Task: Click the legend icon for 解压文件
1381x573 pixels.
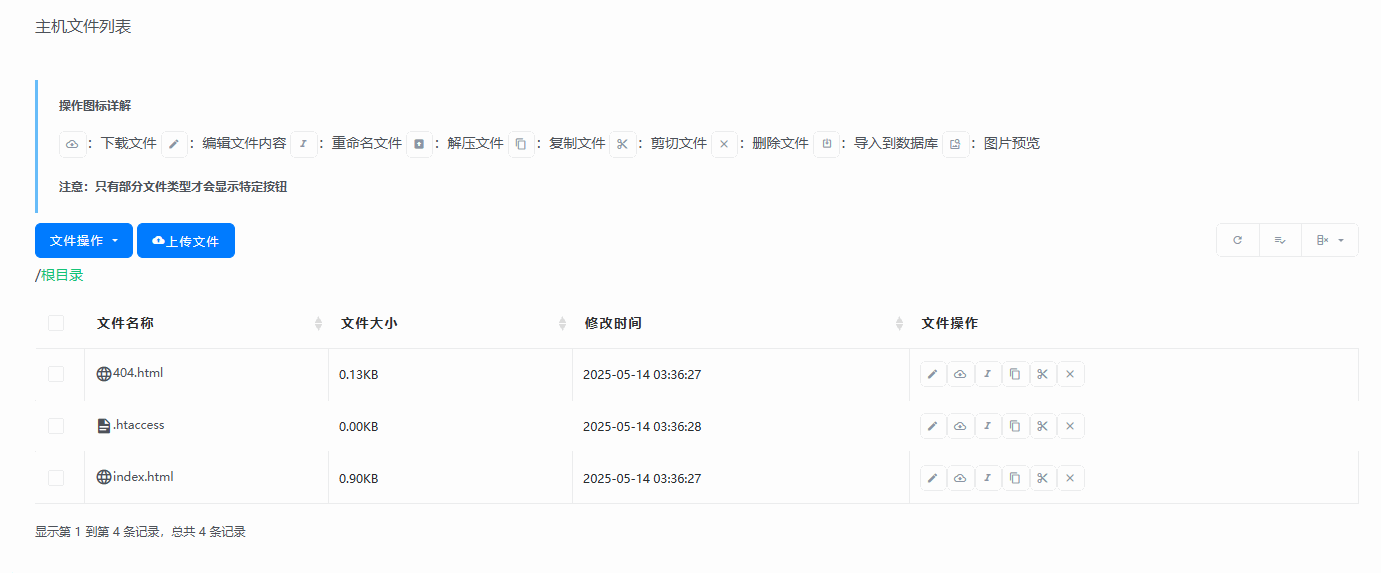Action: point(419,144)
